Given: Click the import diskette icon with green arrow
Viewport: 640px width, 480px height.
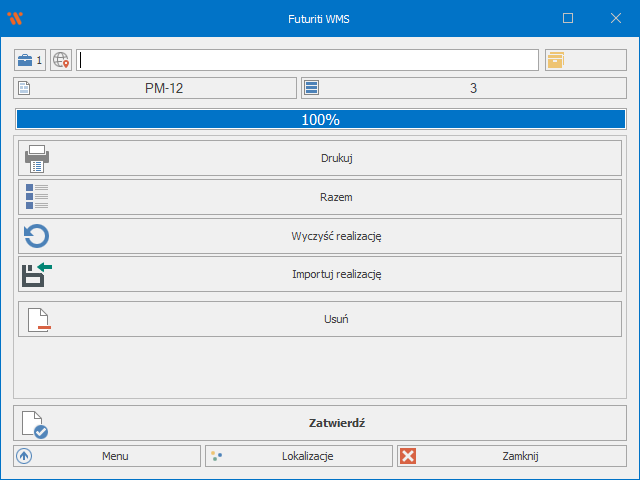Looking at the screenshot, I should pos(37,274).
